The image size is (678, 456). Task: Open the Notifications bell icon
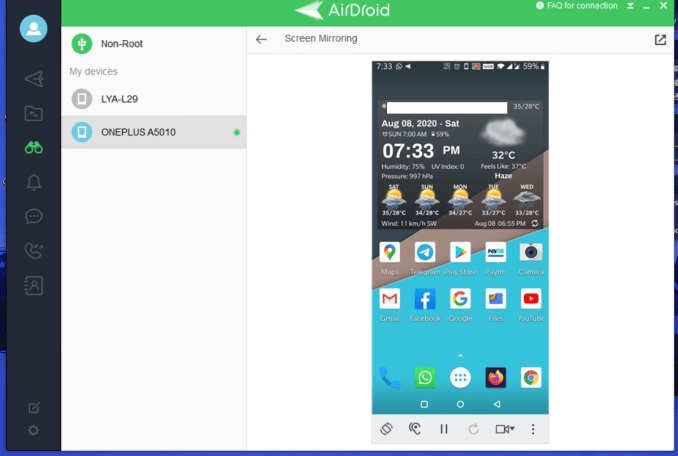[x=34, y=181]
